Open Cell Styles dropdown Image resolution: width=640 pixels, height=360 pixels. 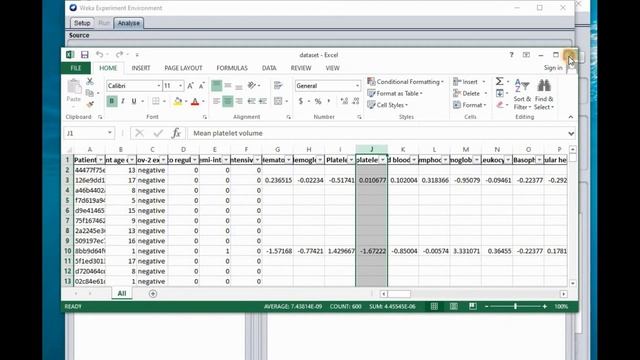pyautogui.click(x=387, y=105)
